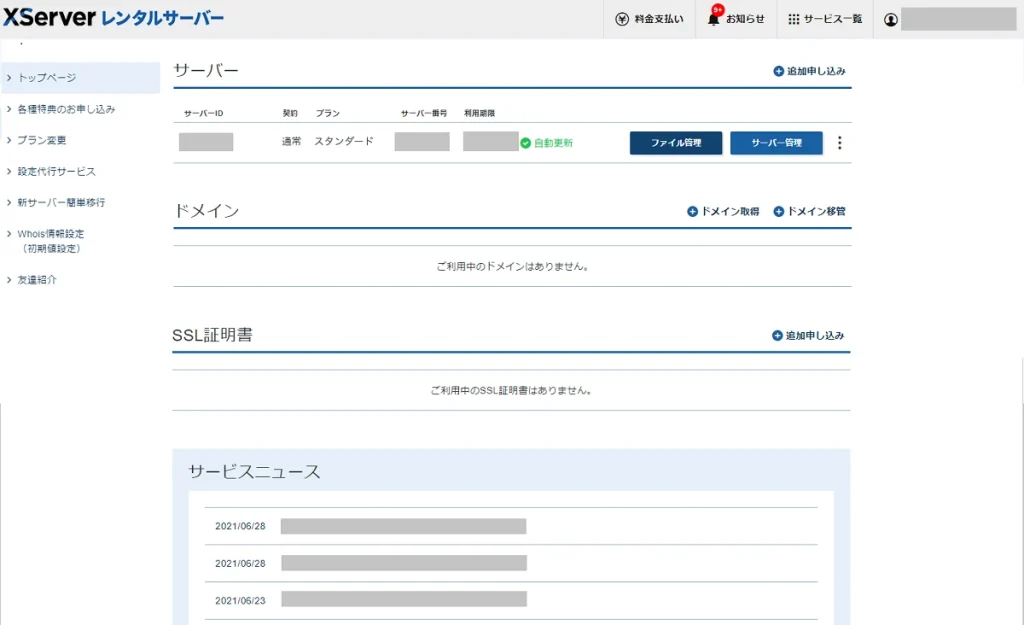Click the red notification count badge
This screenshot has width=1024, height=625.
point(718,9)
